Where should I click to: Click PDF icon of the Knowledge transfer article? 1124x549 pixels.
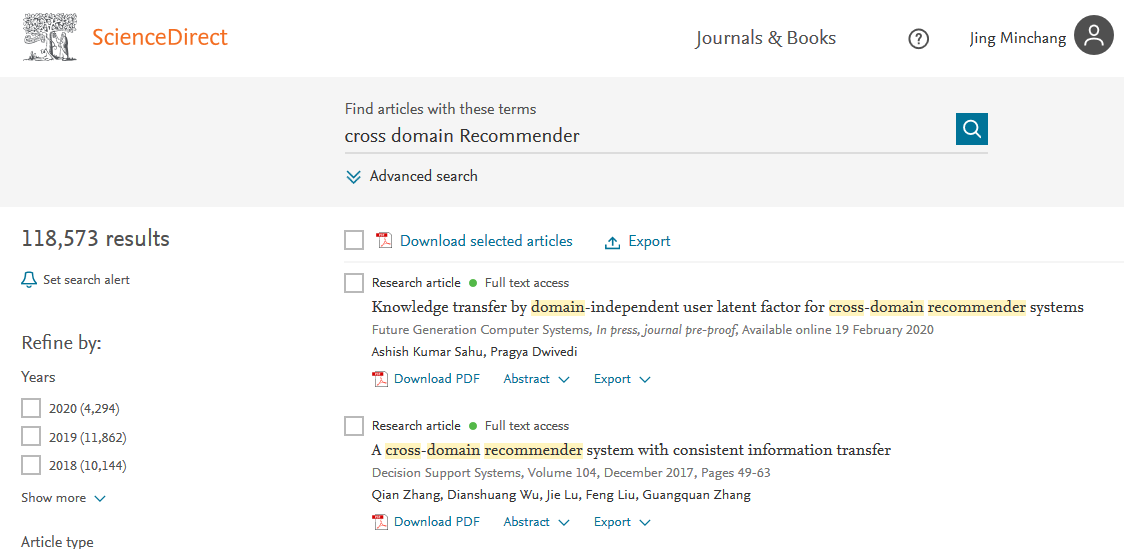tap(380, 379)
